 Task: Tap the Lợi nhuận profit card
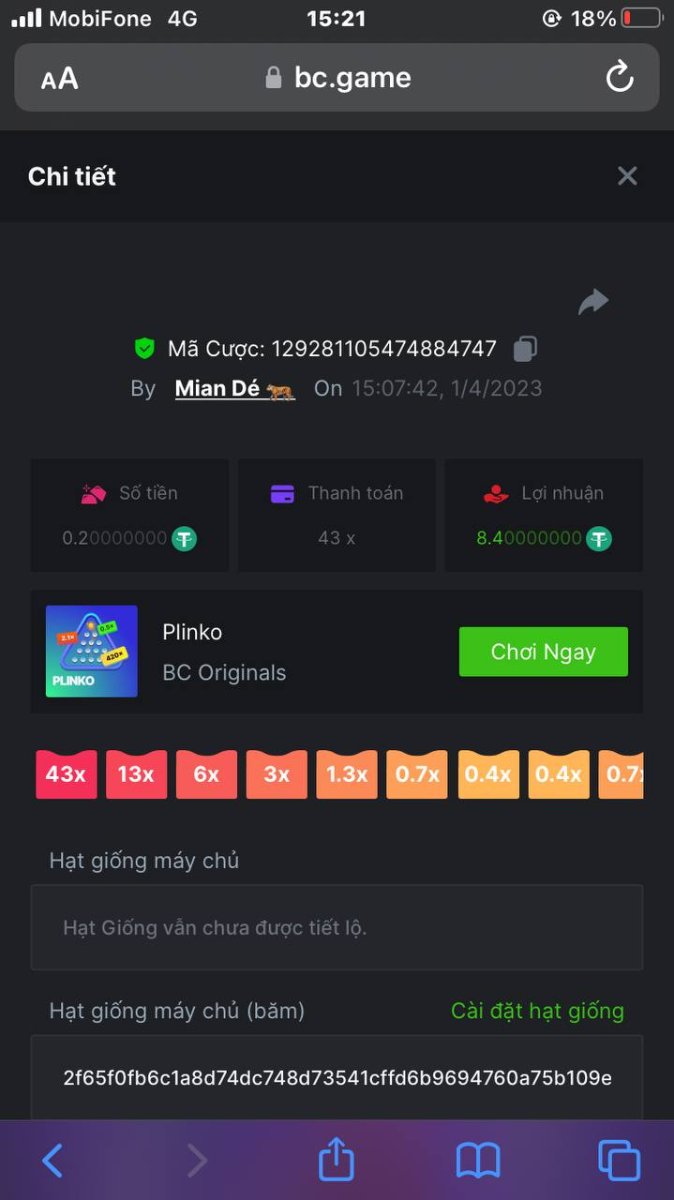pyautogui.click(x=544, y=515)
